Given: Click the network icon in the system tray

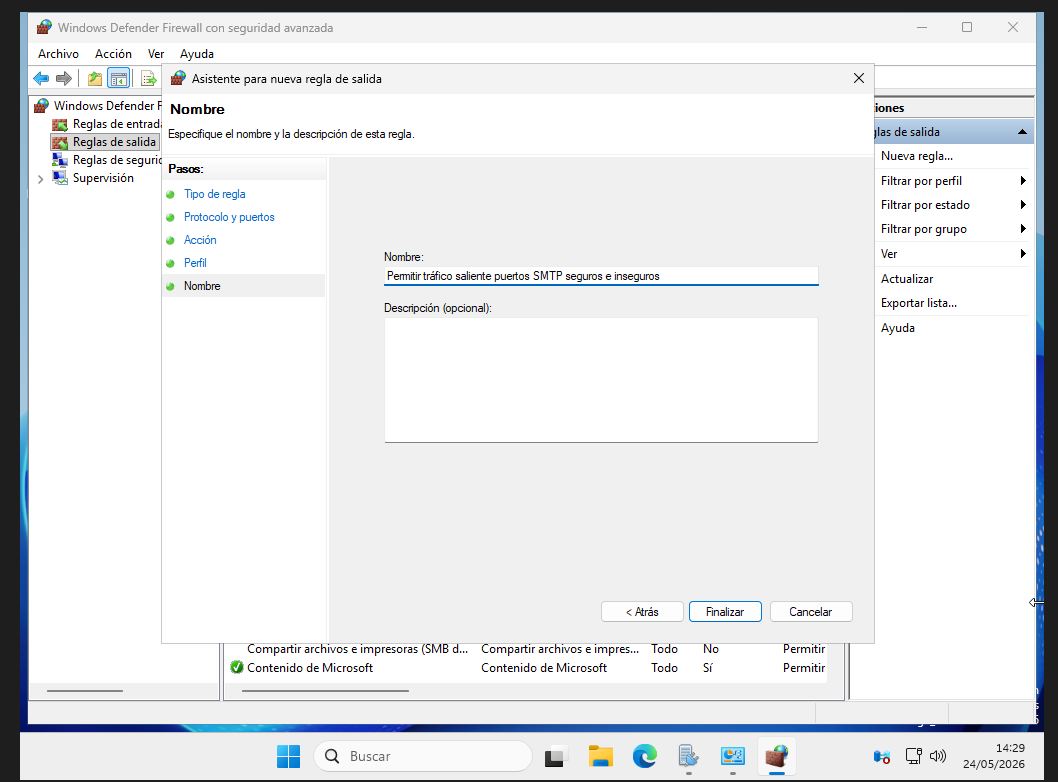Looking at the screenshot, I should (914, 756).
